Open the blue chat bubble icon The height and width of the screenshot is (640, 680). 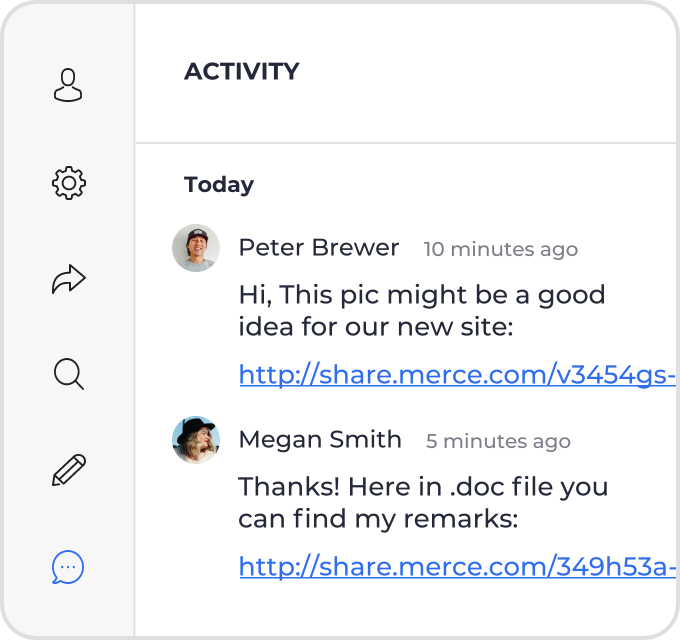tap(68, 567)
